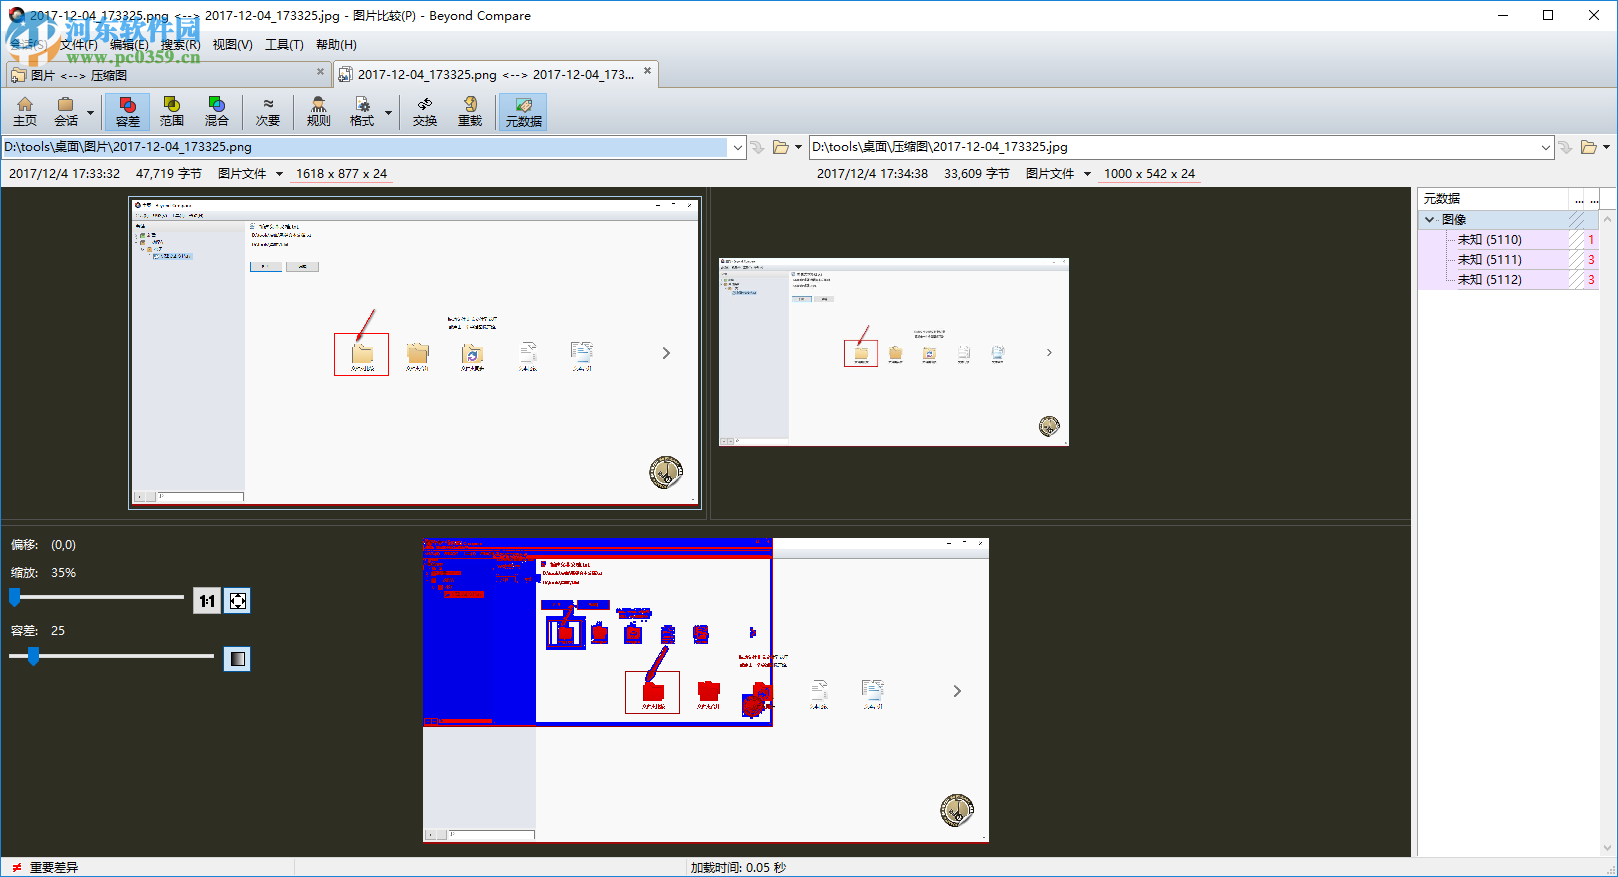1618x877 pixels.
Task: Go to the 主页 home toolbar button
Action: 25,112
